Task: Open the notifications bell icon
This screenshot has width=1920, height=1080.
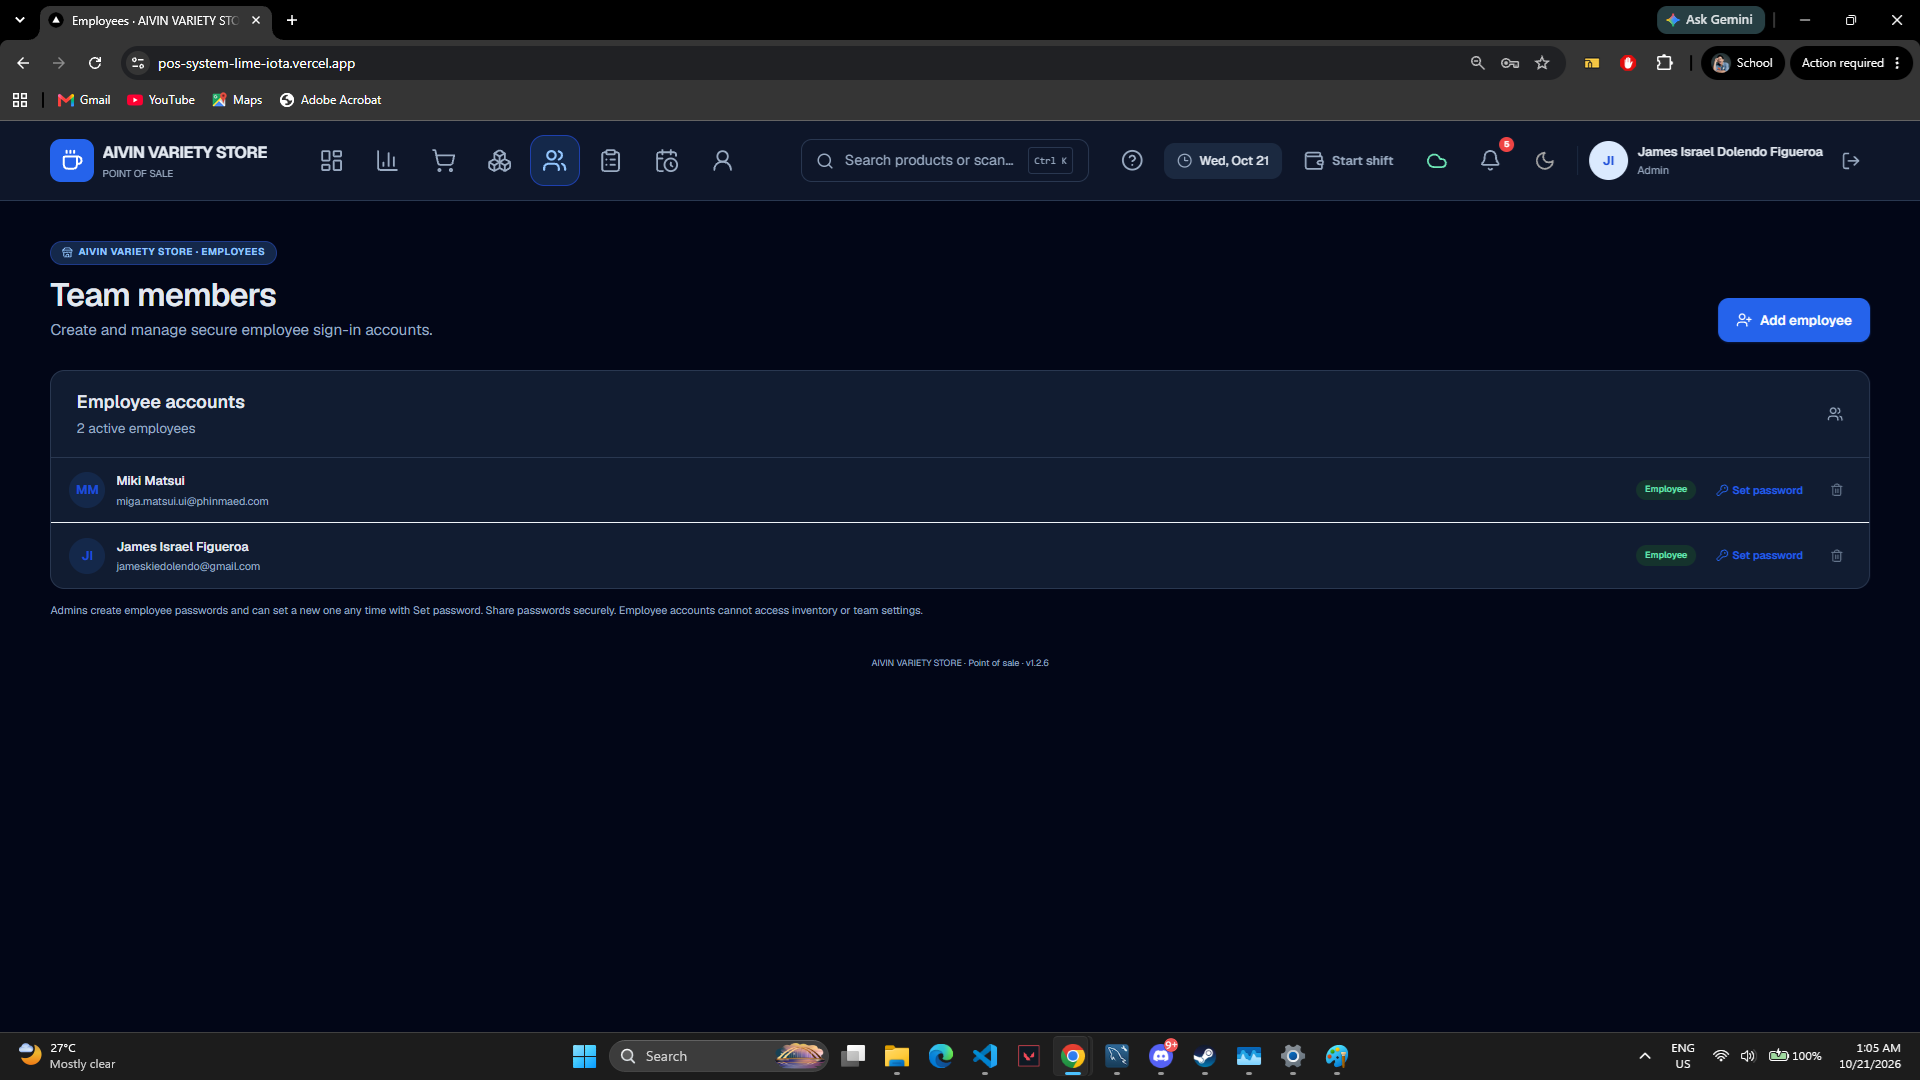Action: 1490,161
